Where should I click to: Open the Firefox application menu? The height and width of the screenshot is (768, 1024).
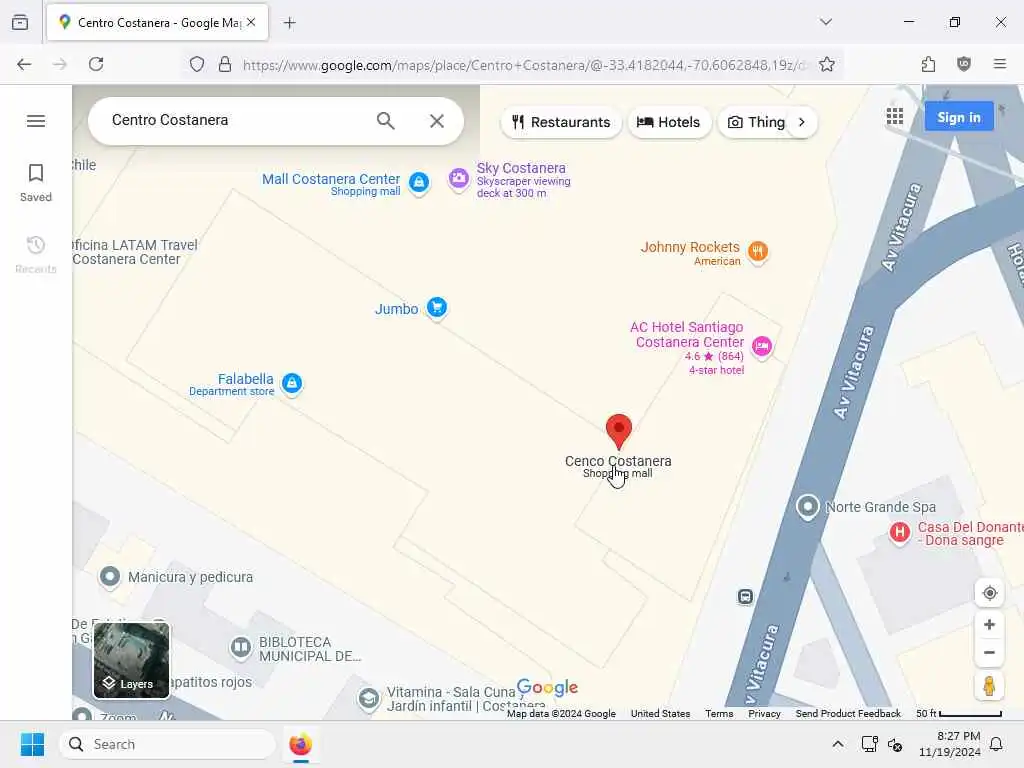pyautogui.click(x=1000, y=64)
